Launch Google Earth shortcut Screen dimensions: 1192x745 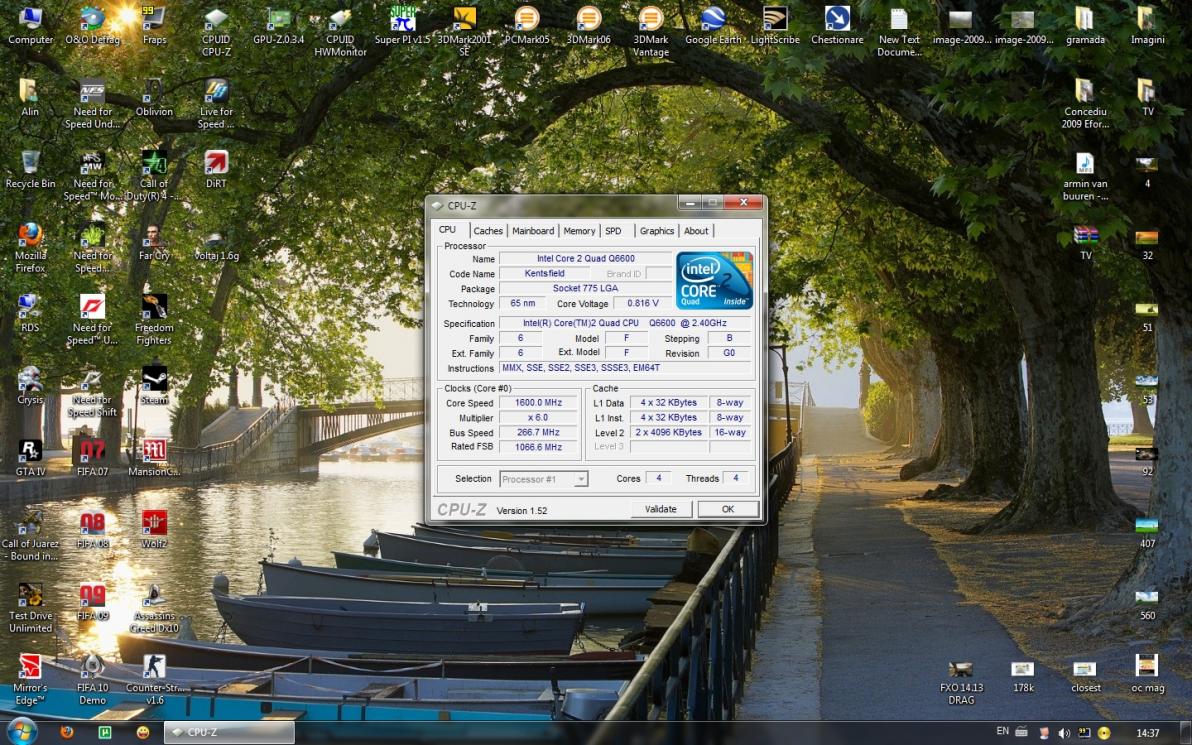712,25
